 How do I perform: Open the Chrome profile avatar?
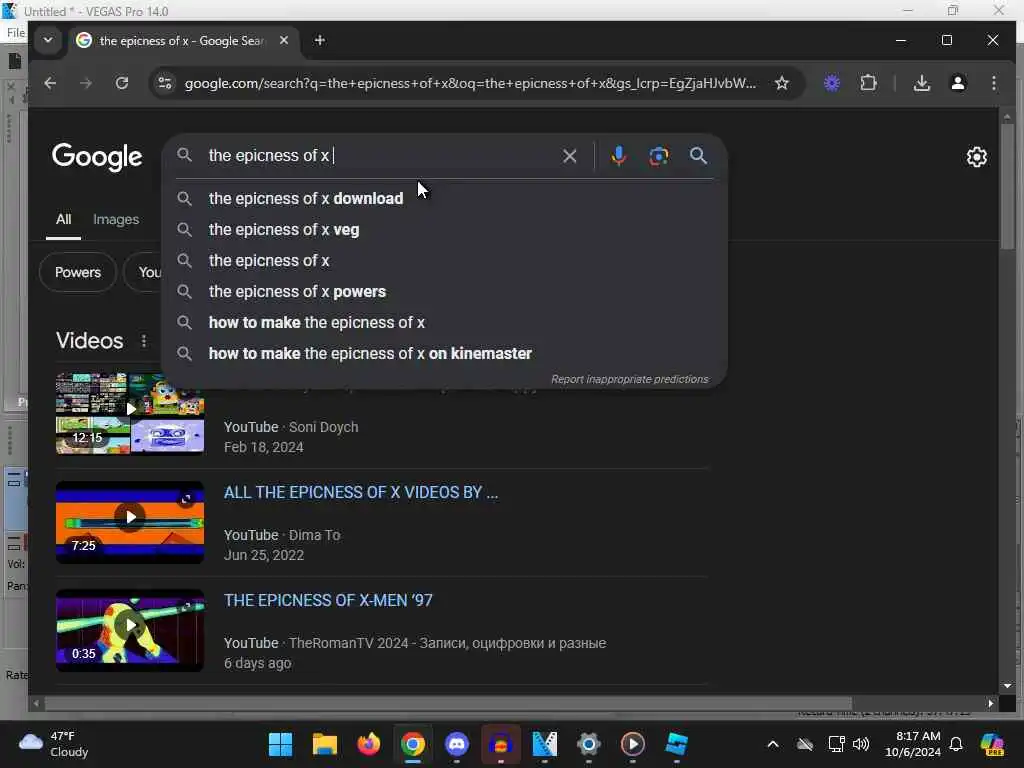coord(957,83)
